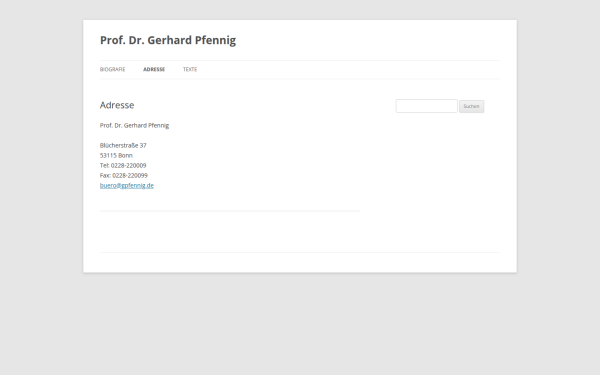The height and width of the screenshot is (375, 600).
Task: Click the Adresse page heading
Action: click(x=117, y=105)
